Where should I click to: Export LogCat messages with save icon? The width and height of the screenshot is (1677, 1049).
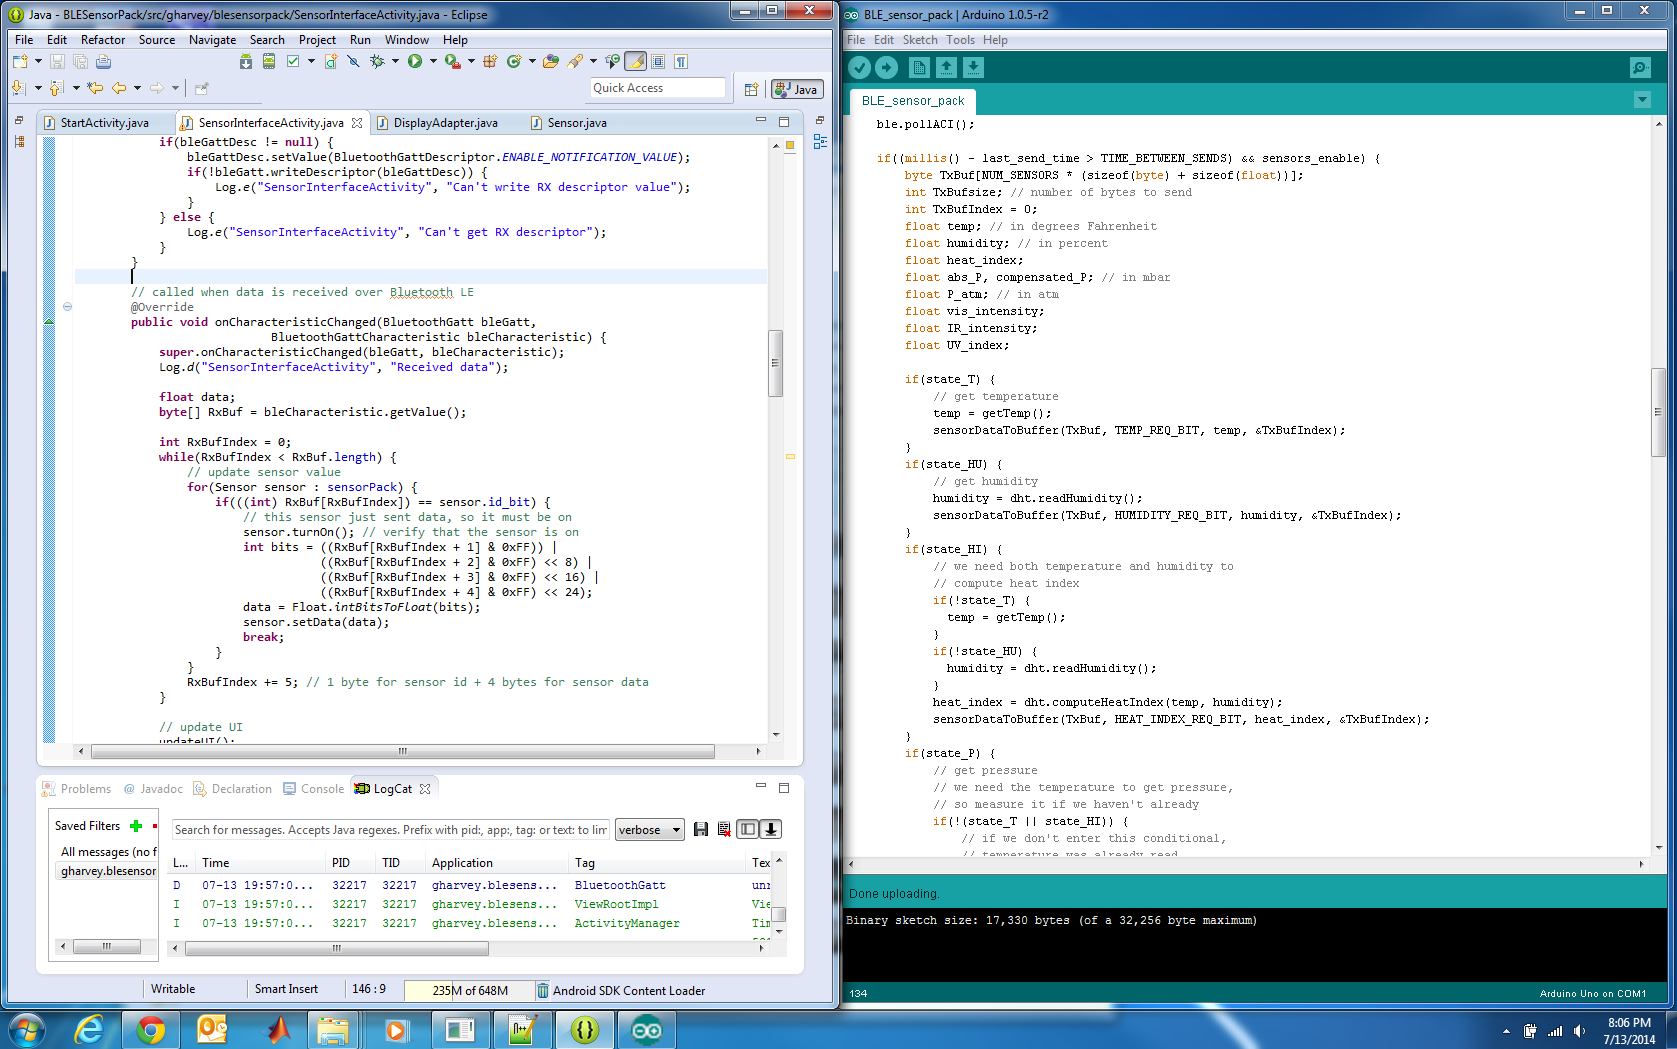coord(700,829)
